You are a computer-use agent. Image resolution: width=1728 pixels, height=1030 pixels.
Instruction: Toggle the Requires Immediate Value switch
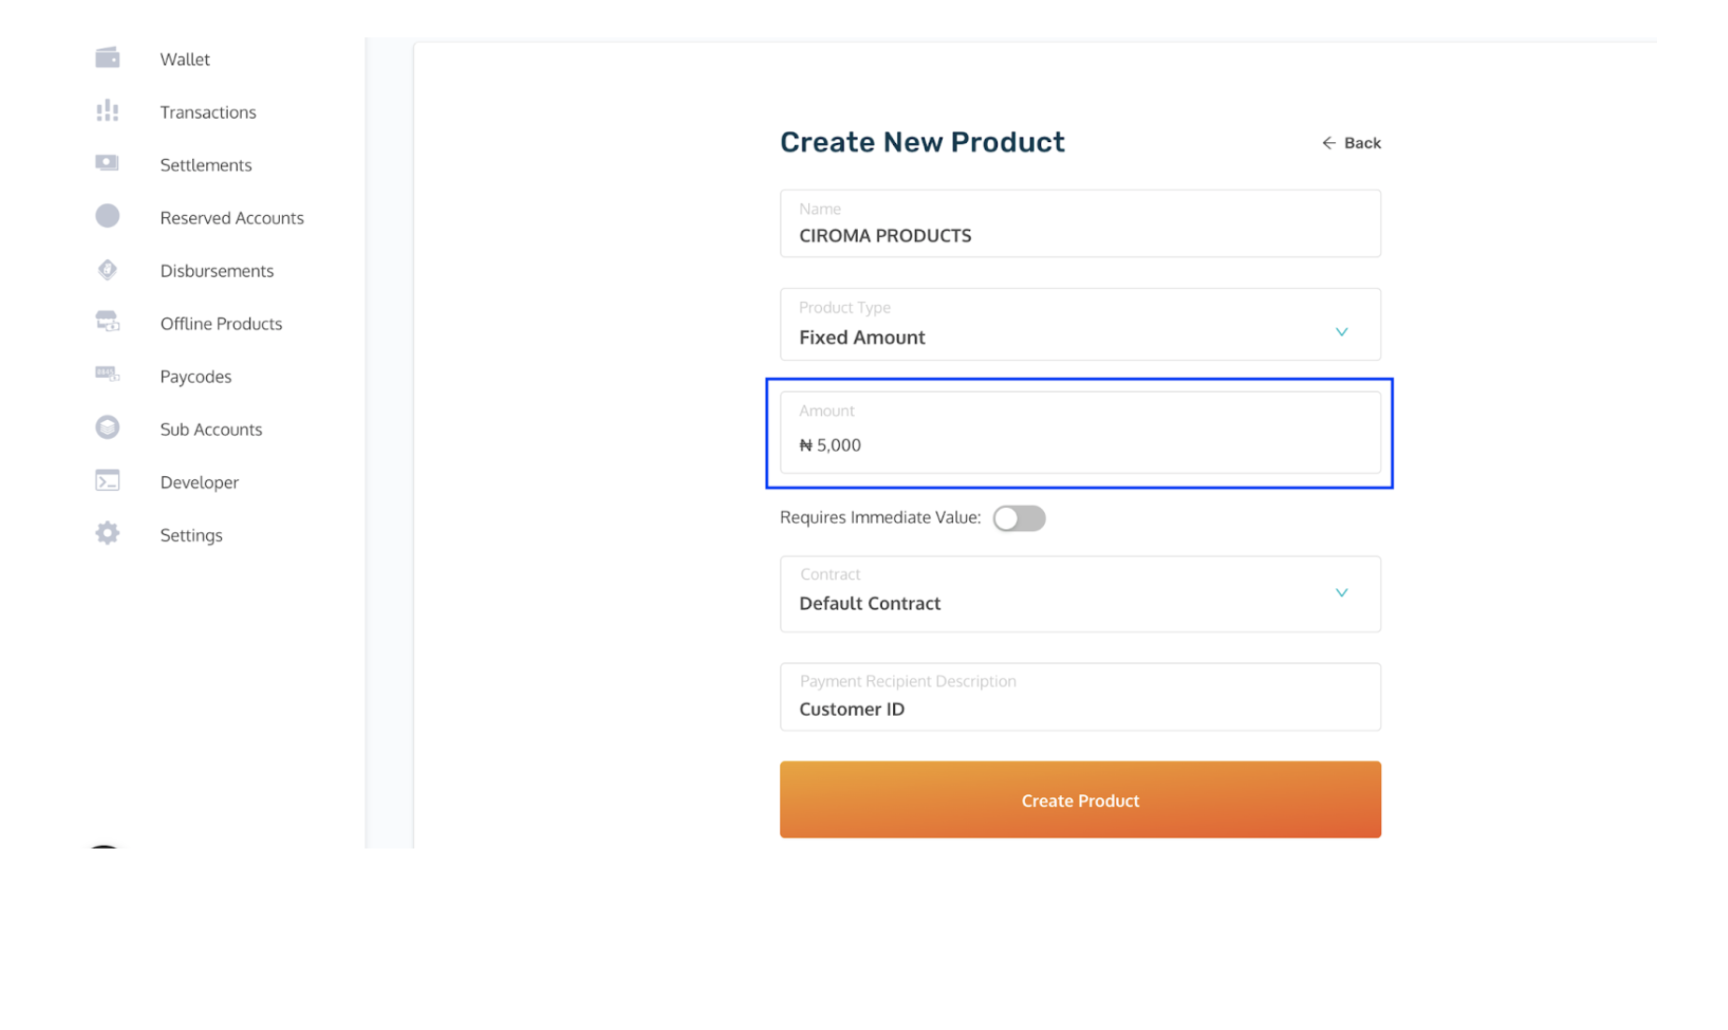tap(1018, 518)
